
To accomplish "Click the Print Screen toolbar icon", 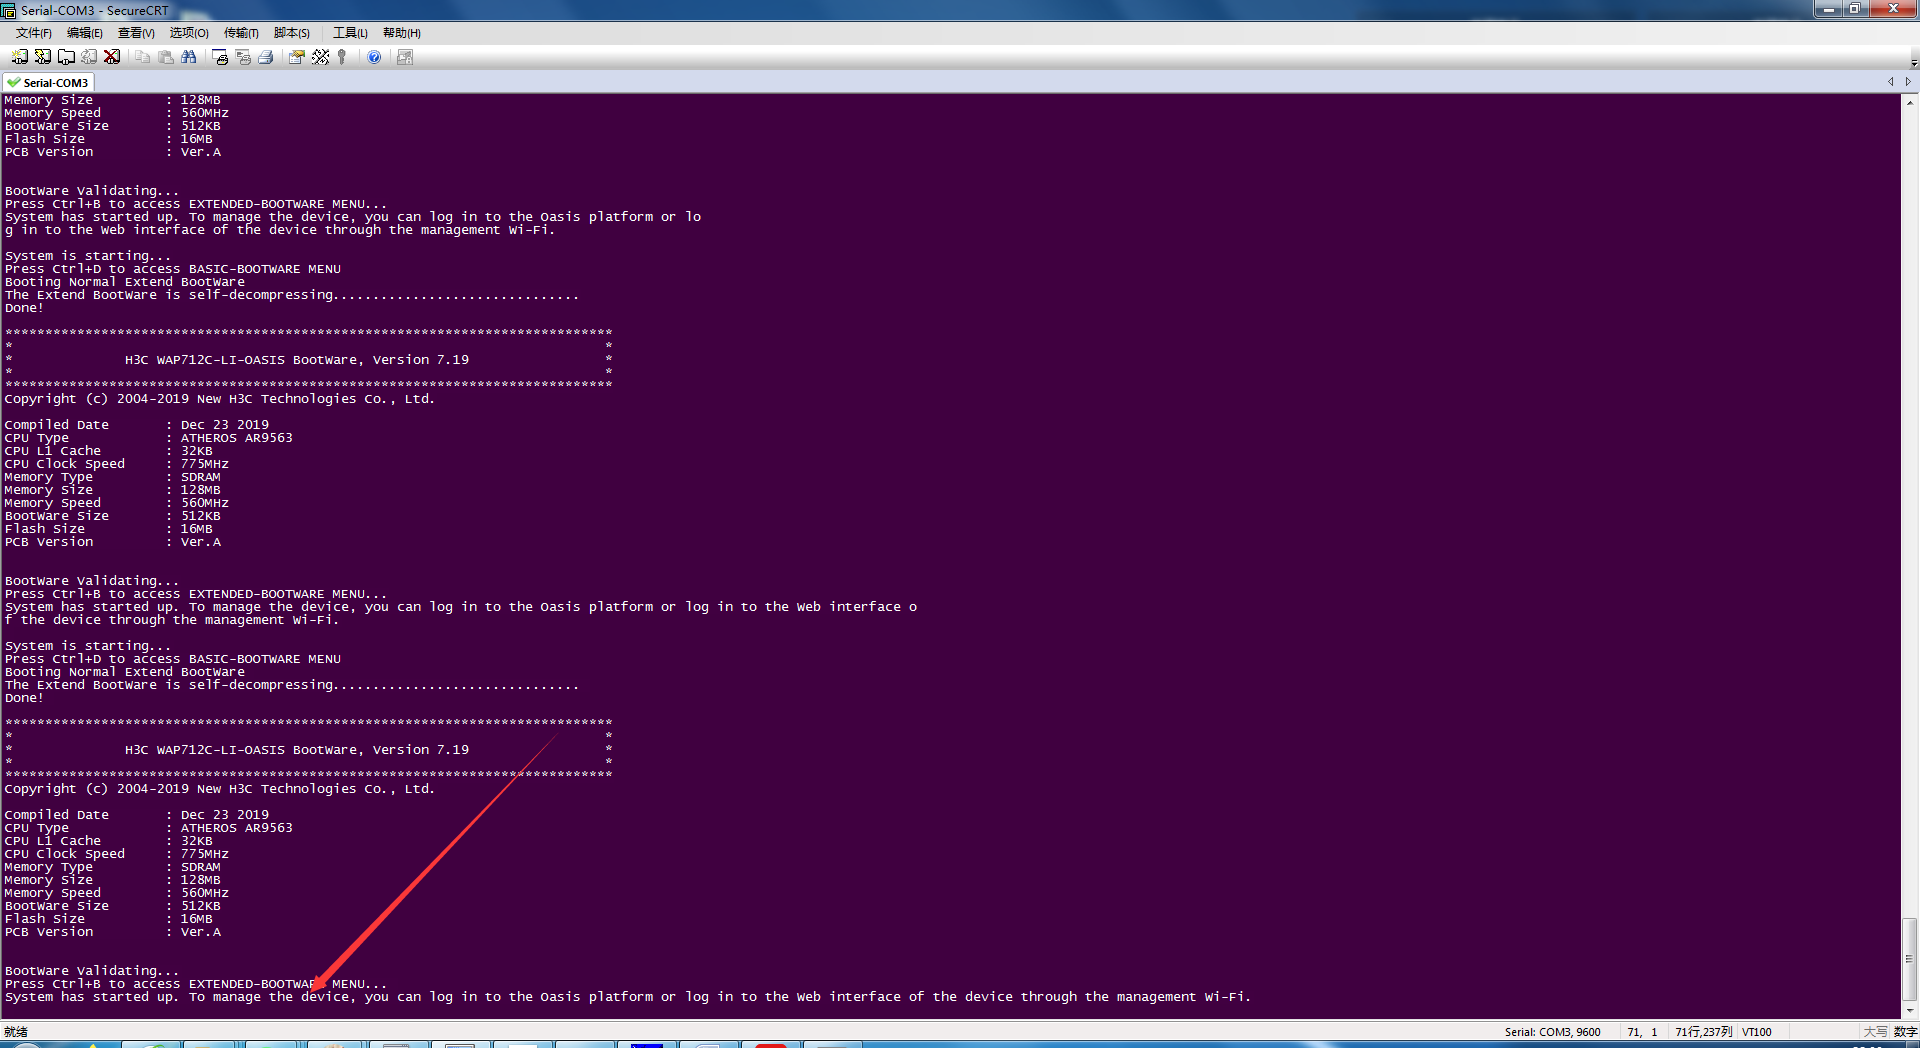I will (220, 57).
